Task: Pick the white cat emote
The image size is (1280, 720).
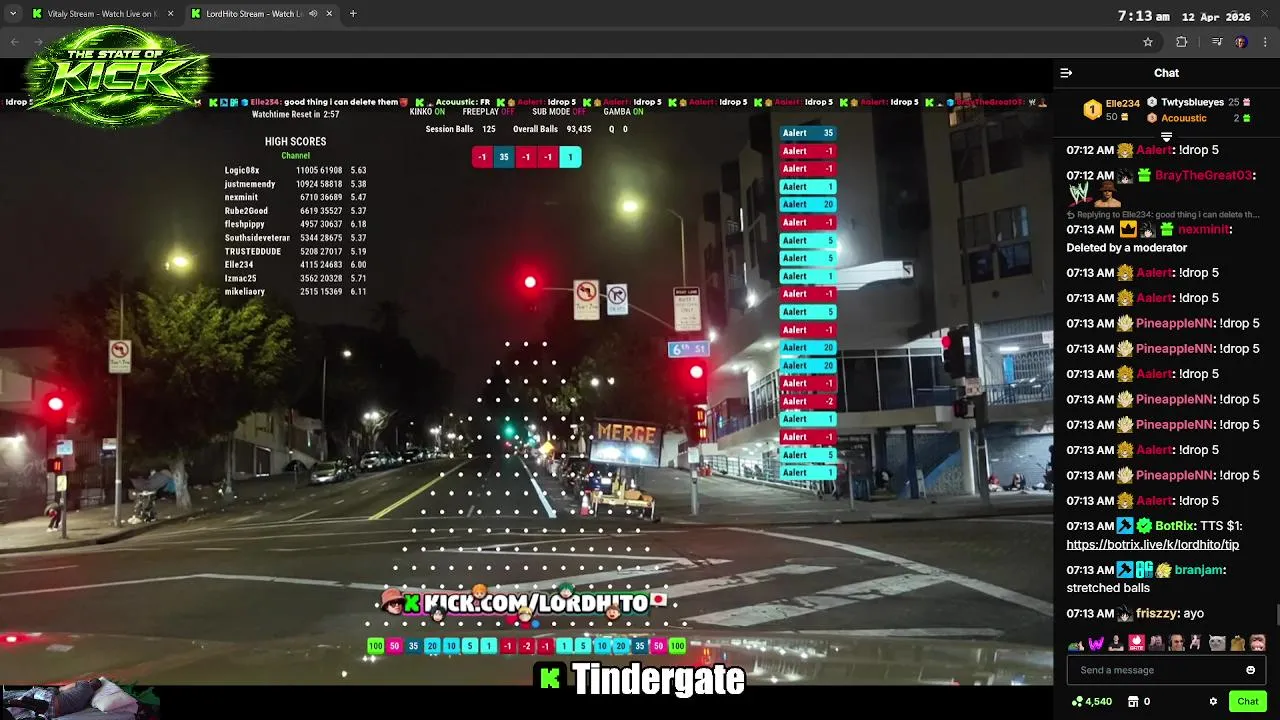Action: coord(1217,642)
